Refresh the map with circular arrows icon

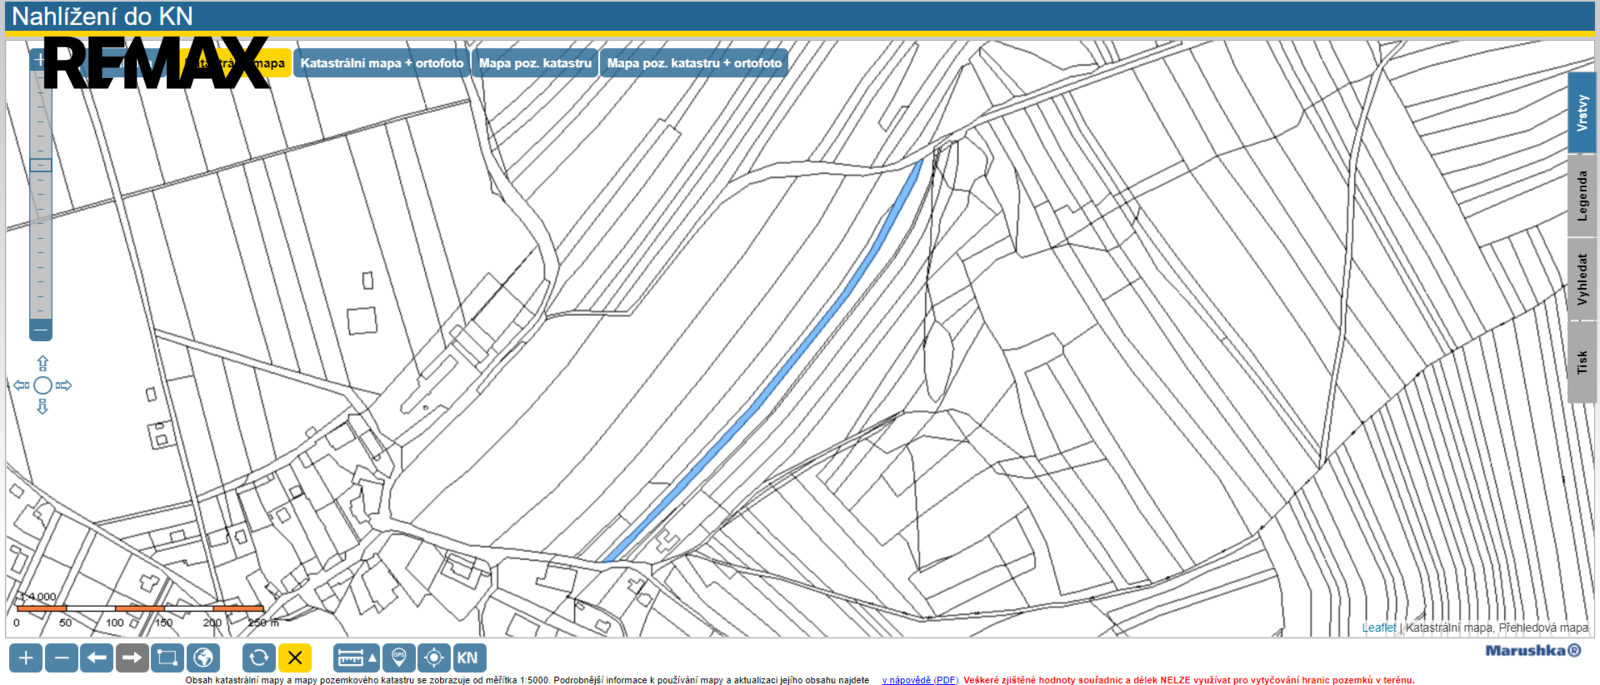259,658
